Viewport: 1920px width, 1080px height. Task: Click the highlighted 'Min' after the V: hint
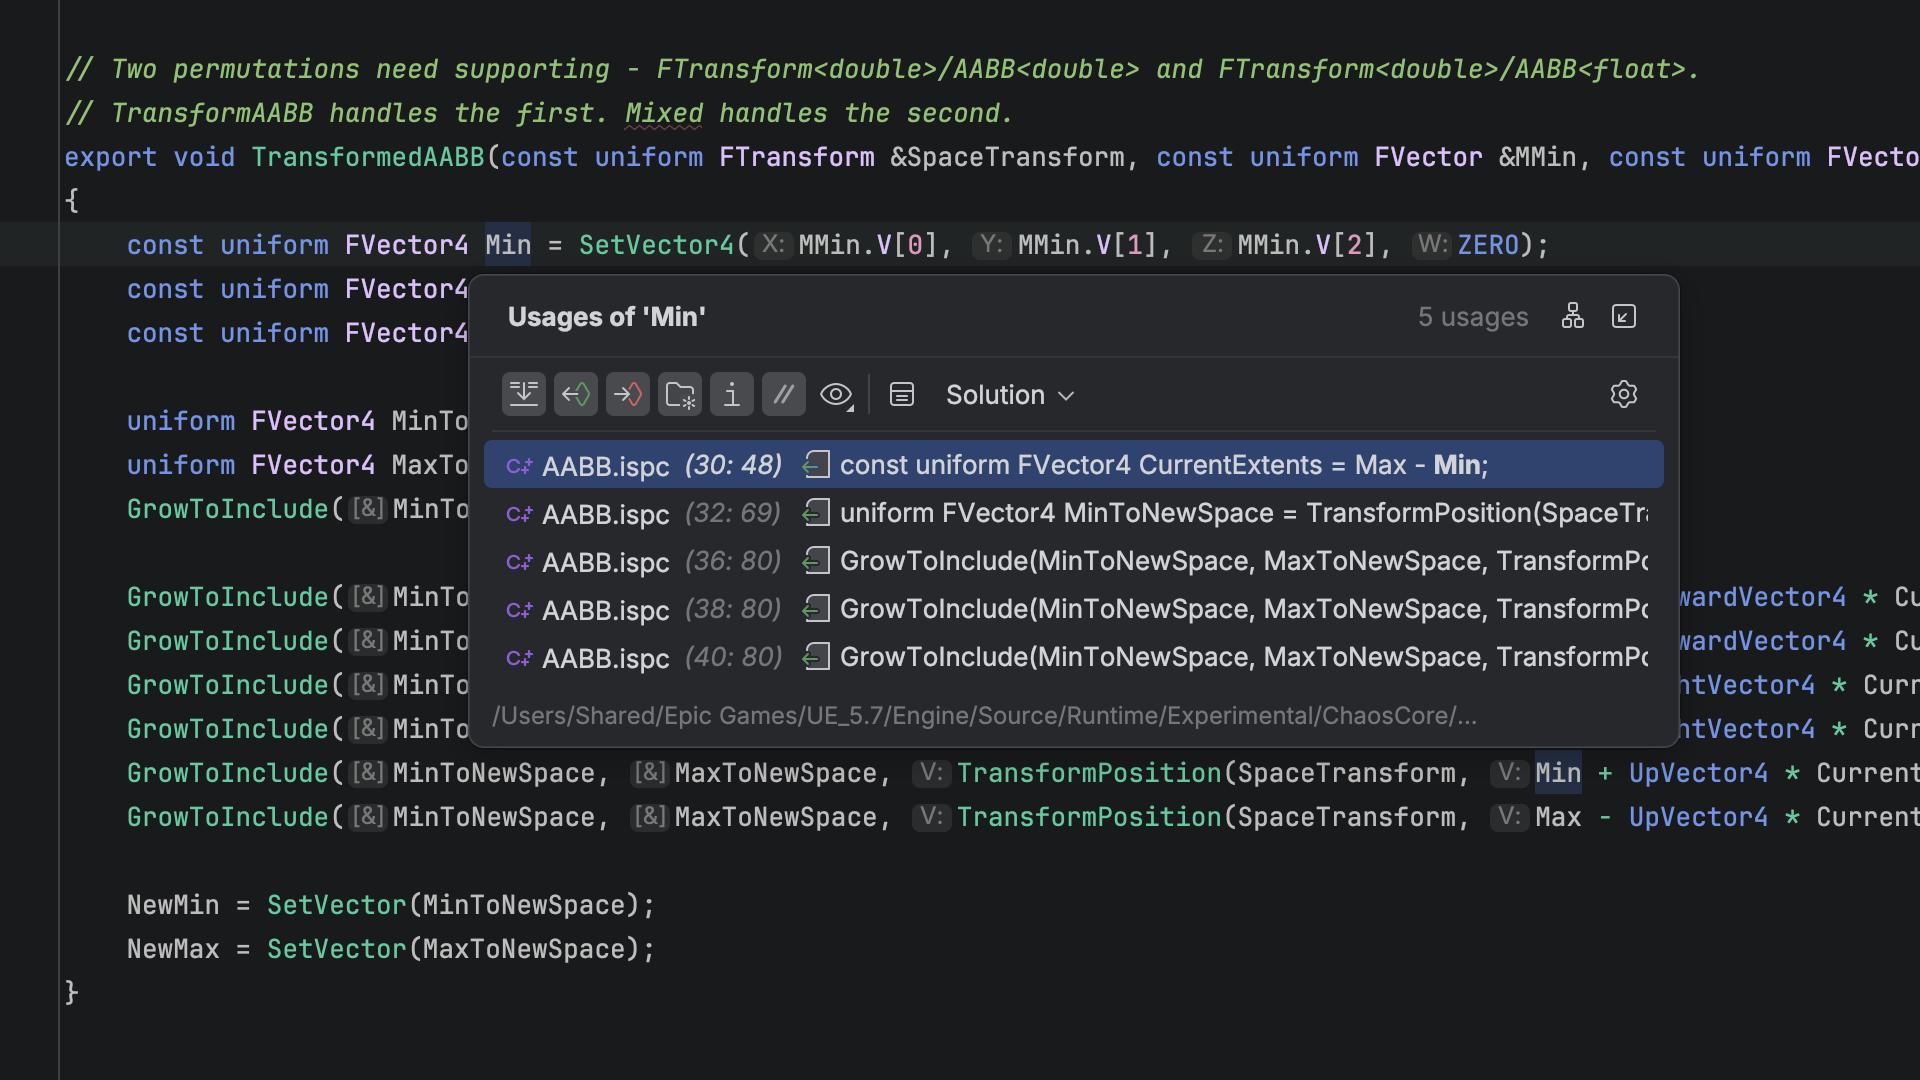click(1558, 773)
